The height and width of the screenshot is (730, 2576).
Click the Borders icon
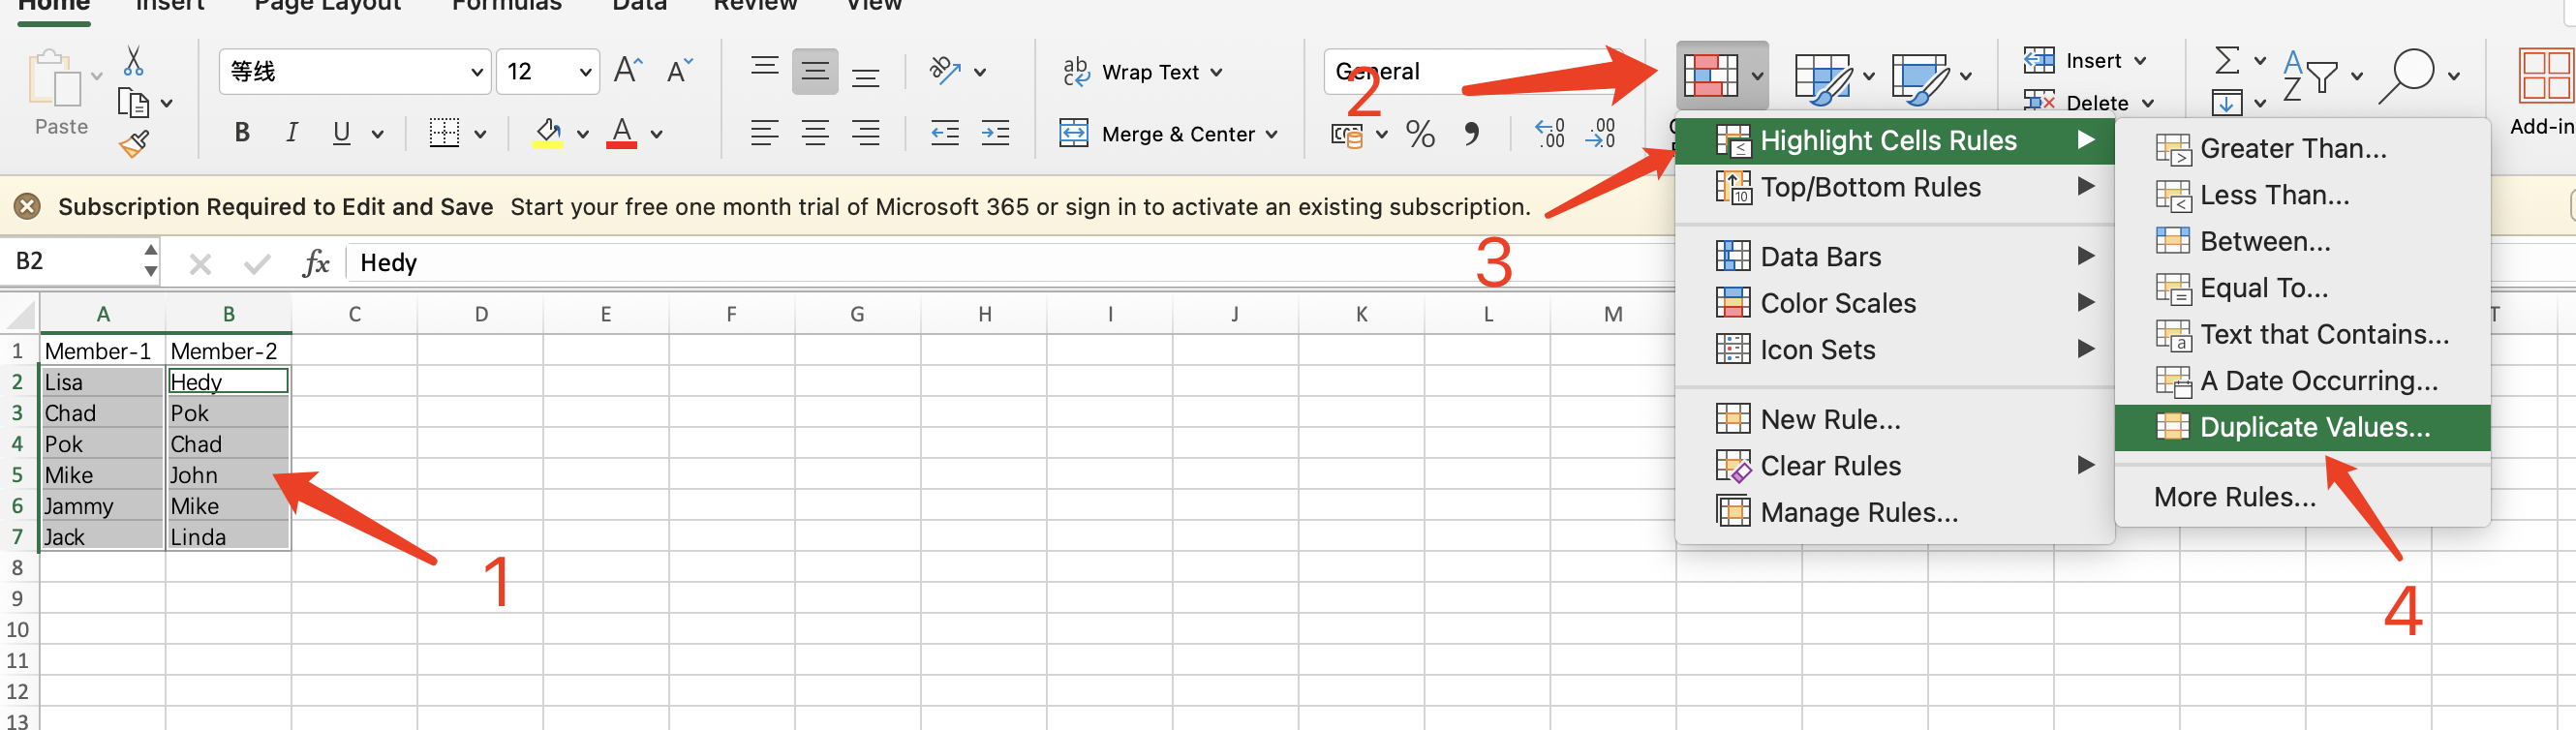coord(444,133)
